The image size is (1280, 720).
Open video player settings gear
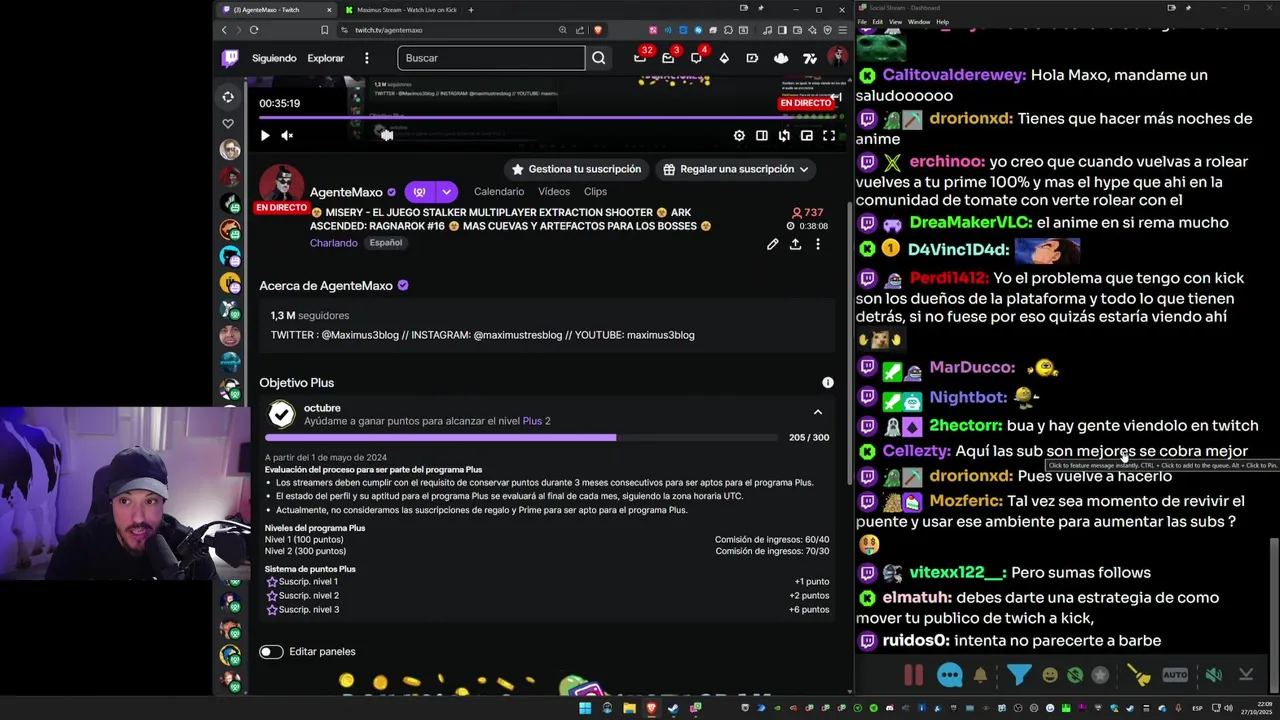(739, 135)
